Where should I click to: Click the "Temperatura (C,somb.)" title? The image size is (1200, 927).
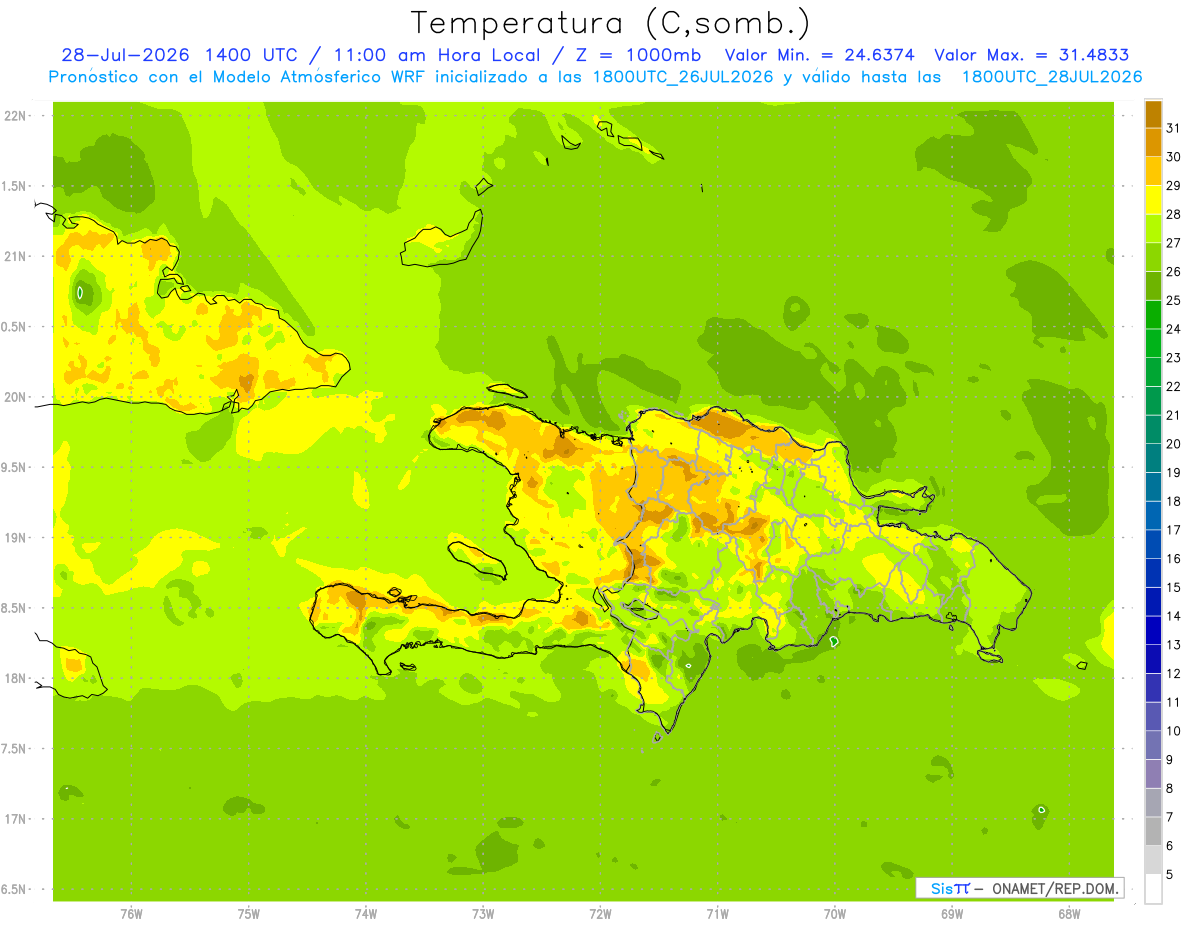[611, 23]
